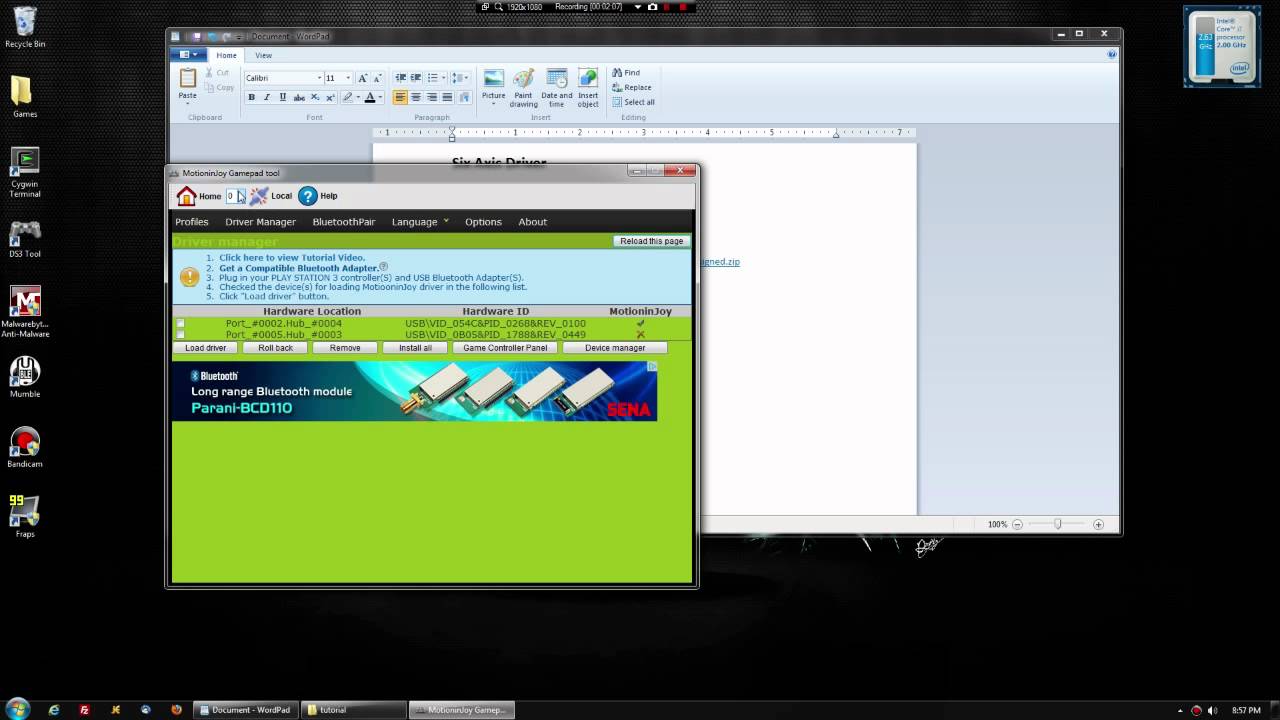Screen dimensions: 1280x720
Task: Click the Load driver button
Action: [206, 348]
